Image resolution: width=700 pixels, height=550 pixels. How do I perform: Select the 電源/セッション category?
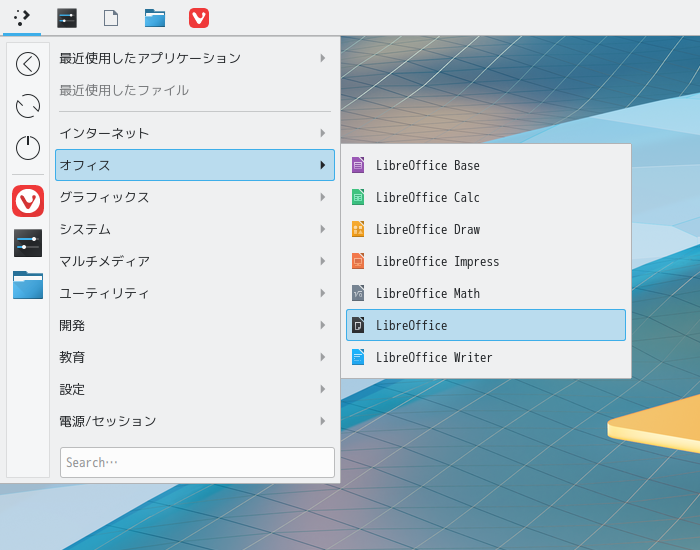(195, 421)
